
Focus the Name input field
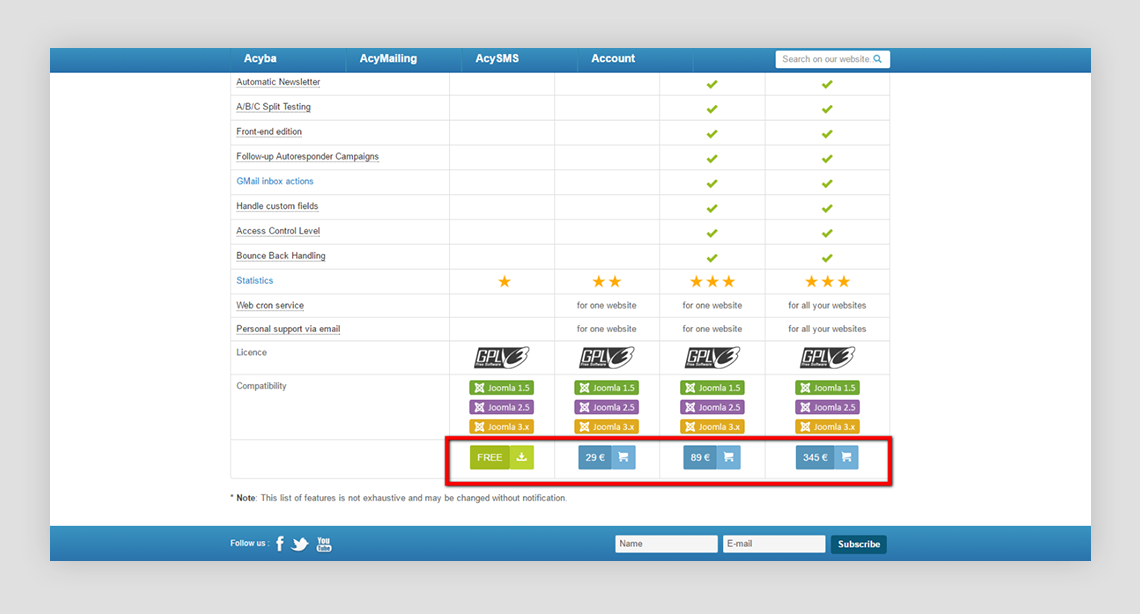pyautogui.click(x=666, y=544)
